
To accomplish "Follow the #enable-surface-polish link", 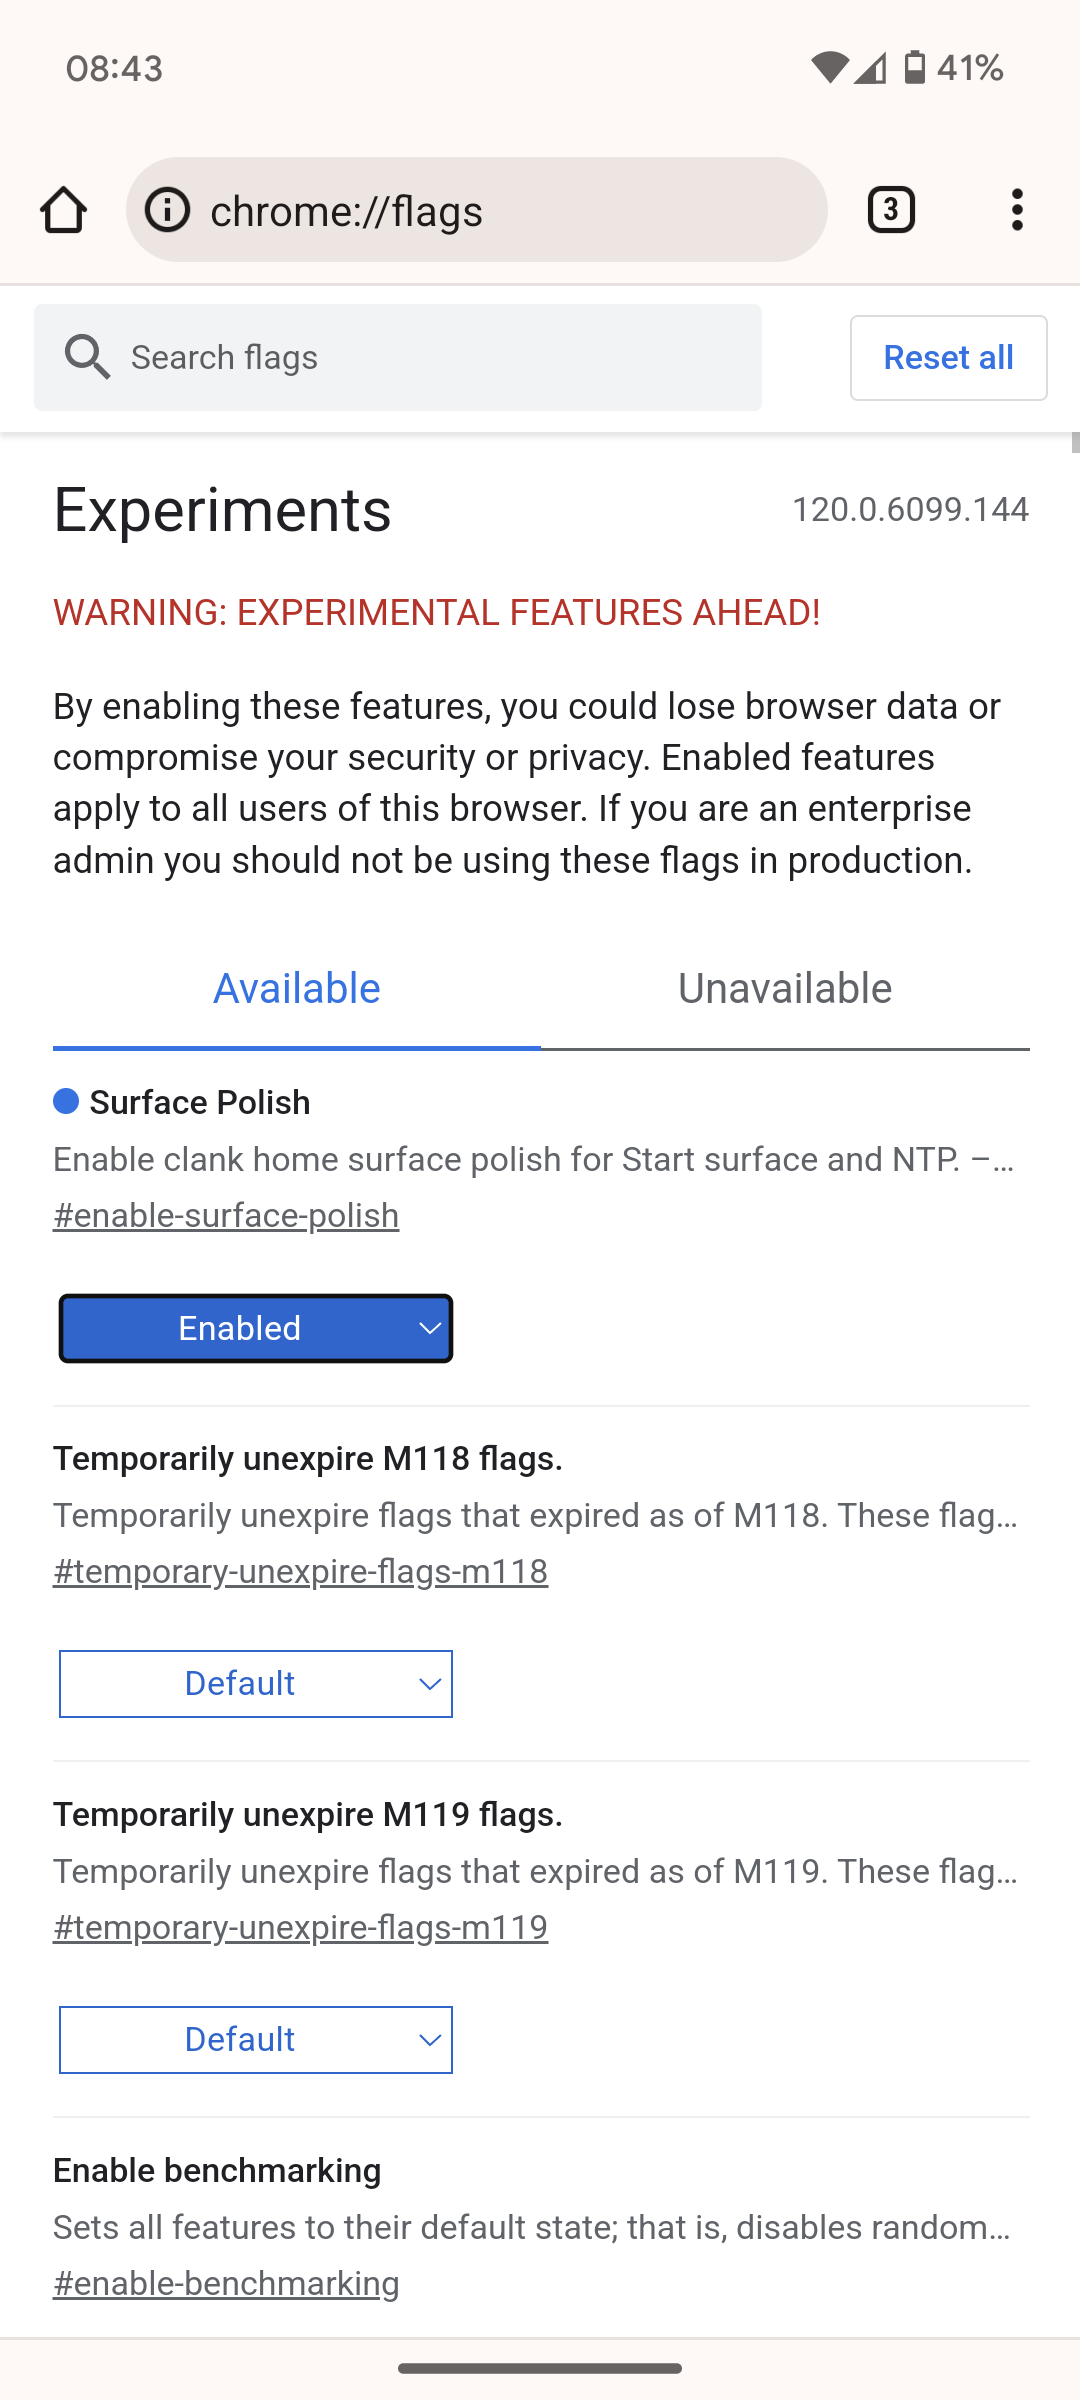I will (x=226, y=1216).
